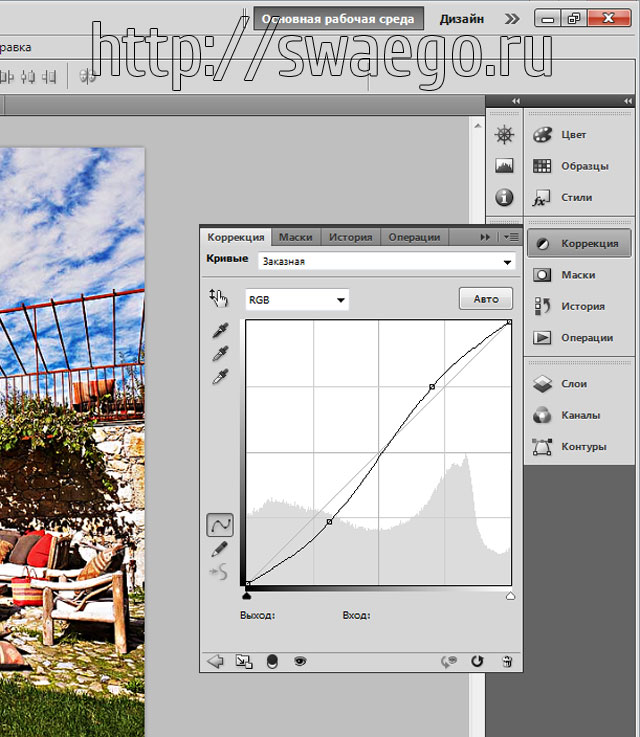The width and height of the screenshot is (640, 737).
Task: Select the upper curve control point
Action: (x=432, y=386)
